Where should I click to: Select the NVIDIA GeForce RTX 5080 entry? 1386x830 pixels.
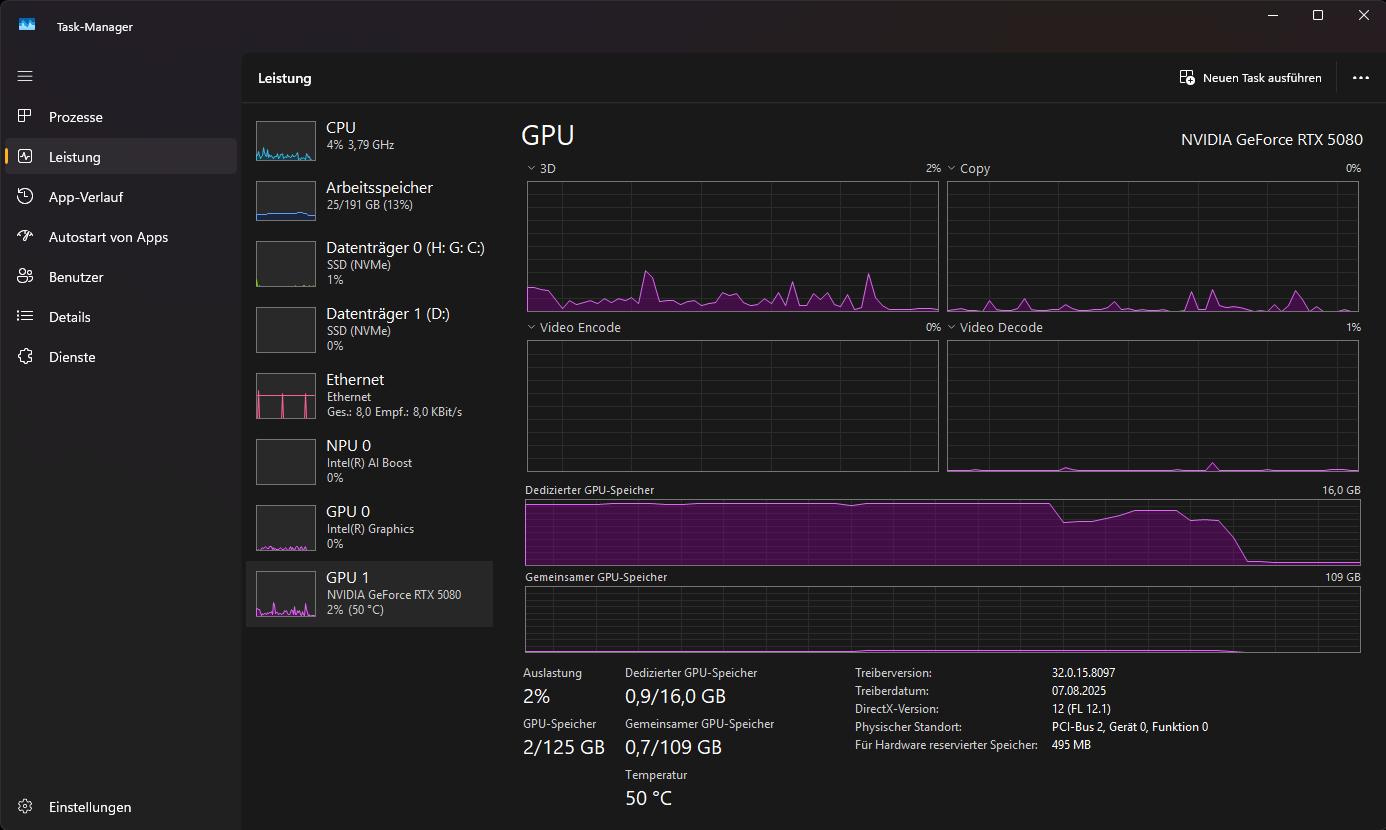tap(369, 595)
